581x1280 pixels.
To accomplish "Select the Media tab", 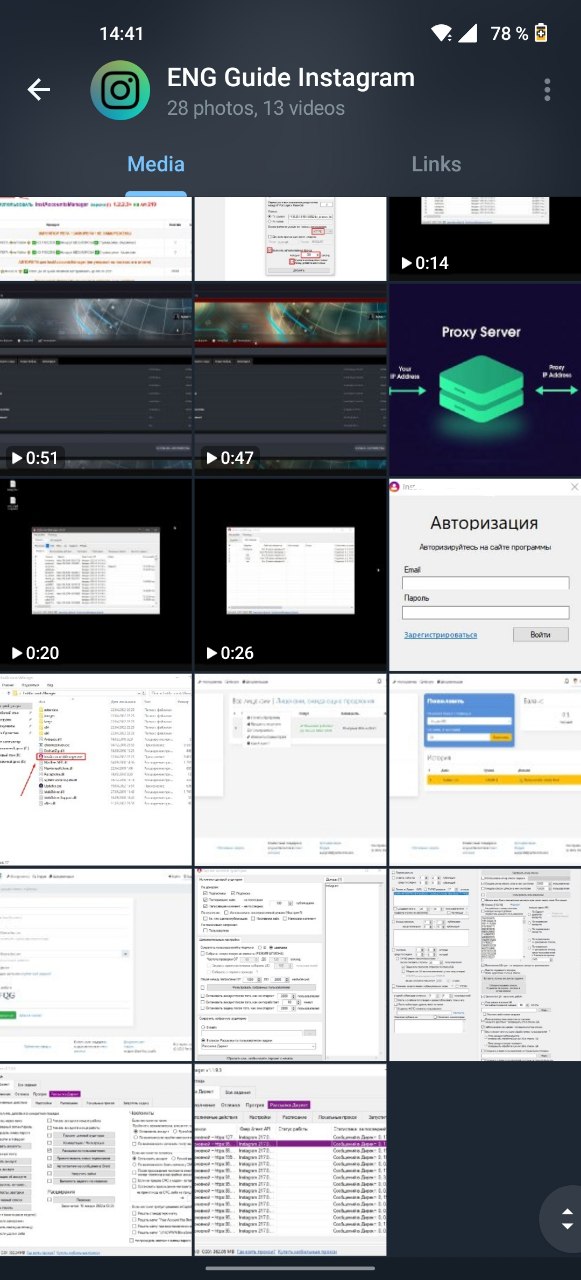I will click(x=156, y=164).
